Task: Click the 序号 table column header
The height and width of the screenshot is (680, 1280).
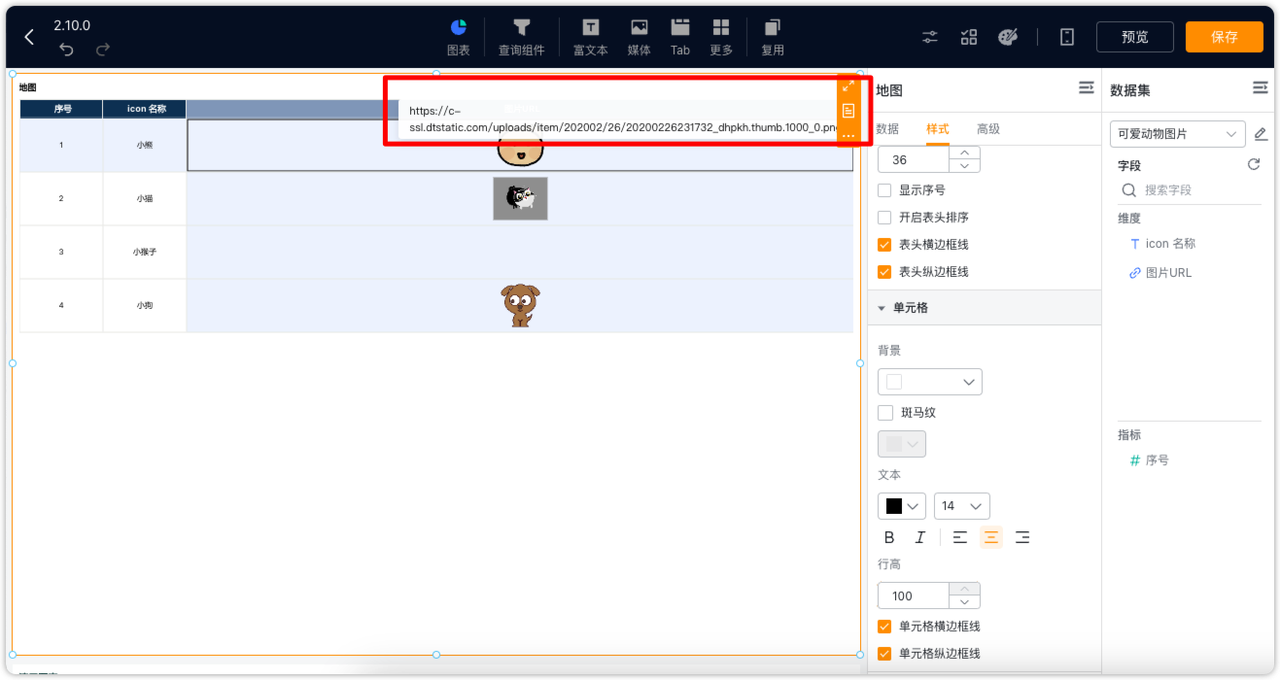Action: [61, 109]
